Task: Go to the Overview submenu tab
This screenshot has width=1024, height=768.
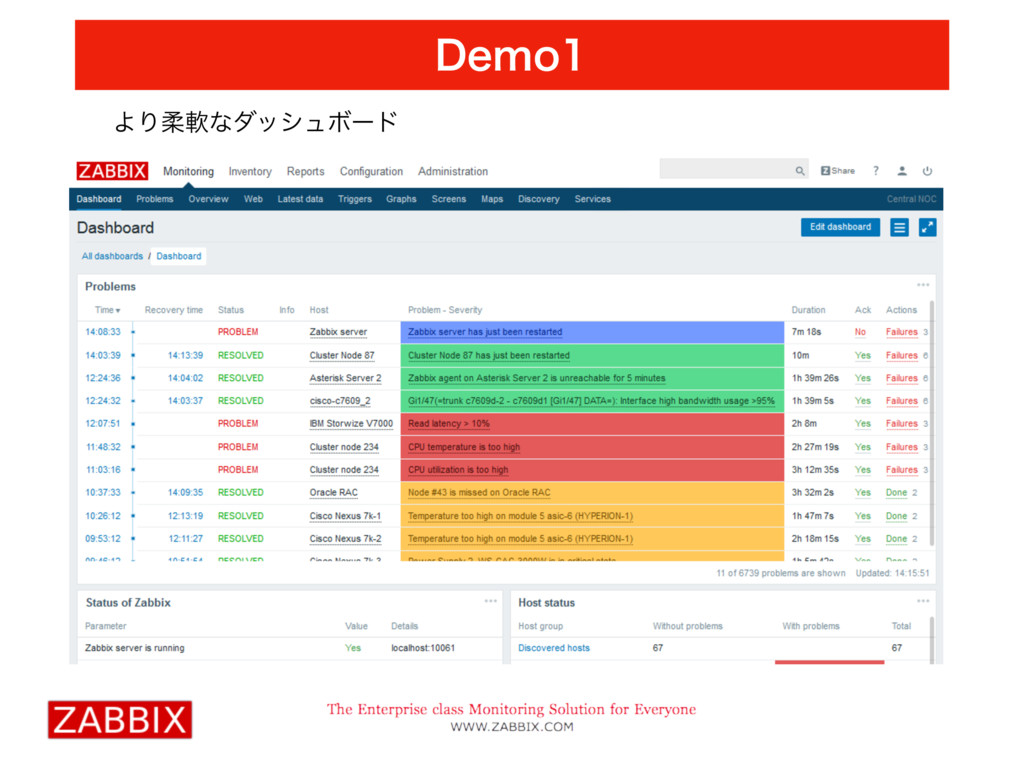Action: click(x=208, y=199)
